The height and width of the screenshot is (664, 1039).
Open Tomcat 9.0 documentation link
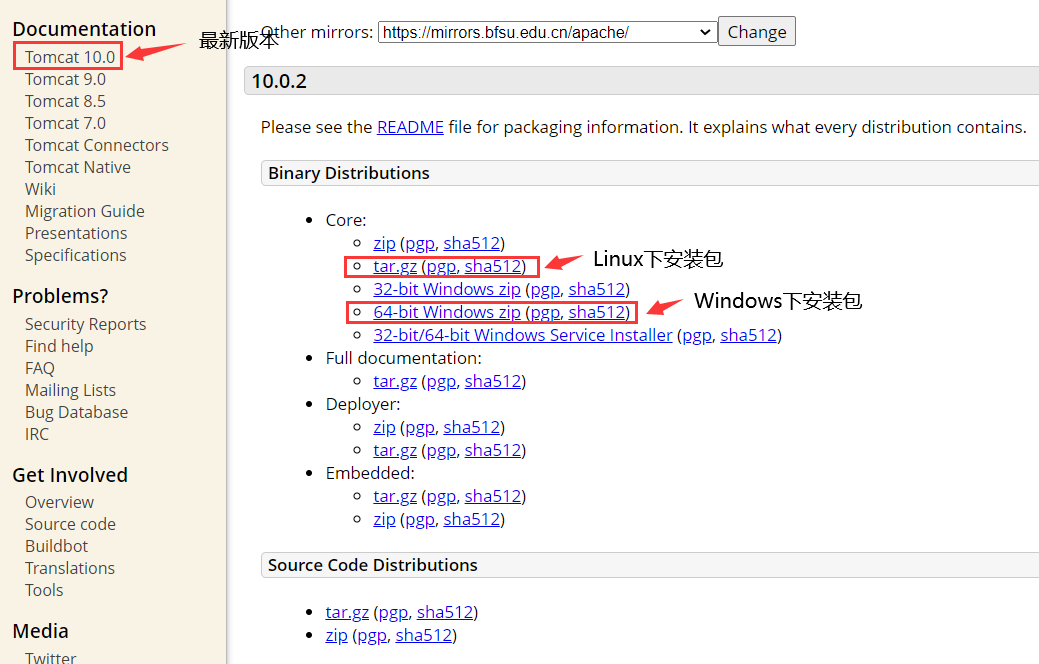(x=65, y=79)
